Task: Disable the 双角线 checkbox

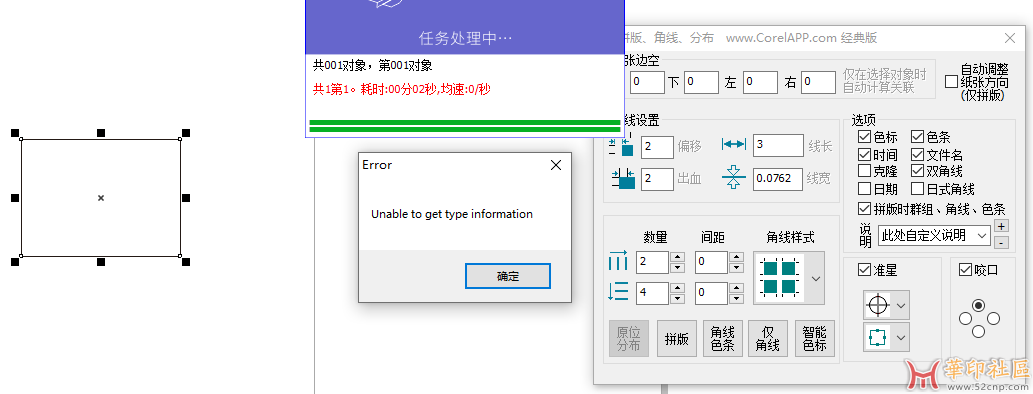Action: pos(917,171)
